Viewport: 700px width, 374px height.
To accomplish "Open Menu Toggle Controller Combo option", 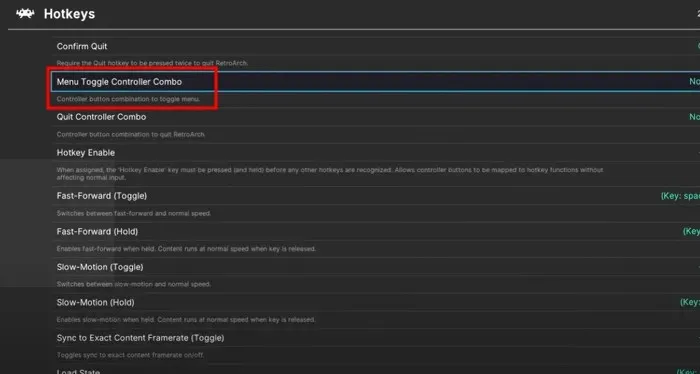I will point(376,82).
